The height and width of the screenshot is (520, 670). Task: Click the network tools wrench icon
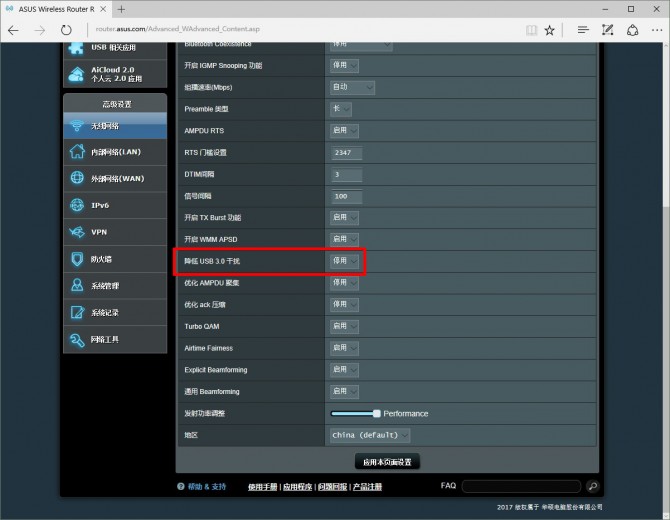coord(77,340)
